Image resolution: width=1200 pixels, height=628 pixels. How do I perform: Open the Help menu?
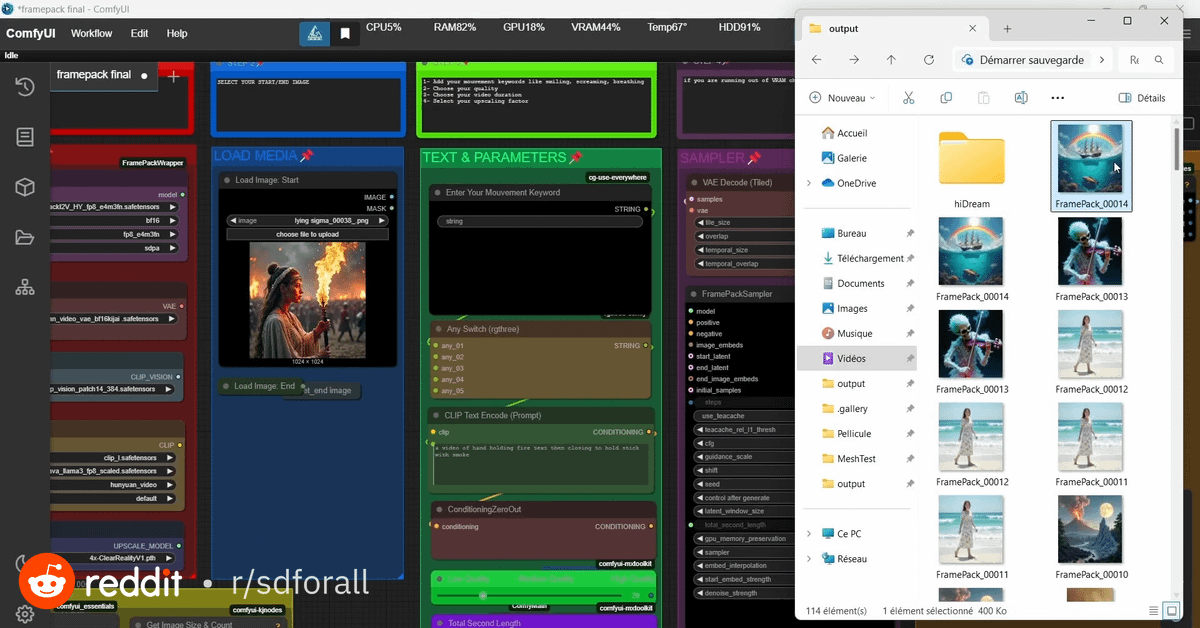pyautogui.click(x=177, y=33)
